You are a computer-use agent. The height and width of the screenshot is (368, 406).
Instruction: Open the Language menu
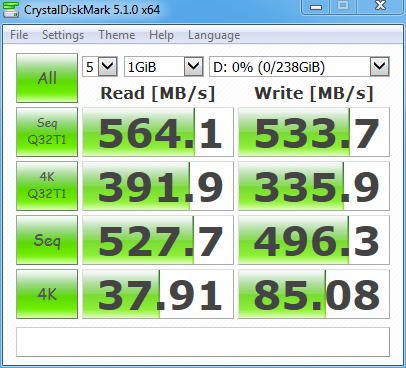coord(214,35)
